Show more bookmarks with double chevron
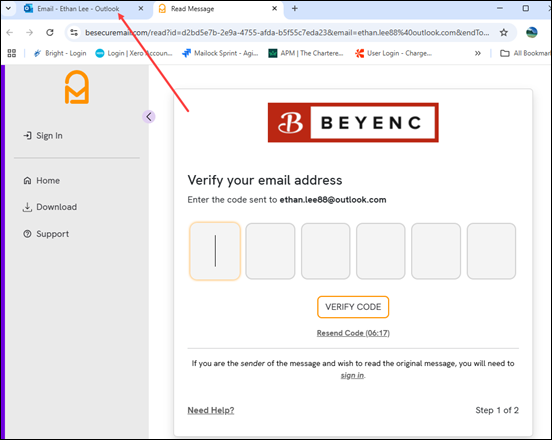 coord(478,53)
